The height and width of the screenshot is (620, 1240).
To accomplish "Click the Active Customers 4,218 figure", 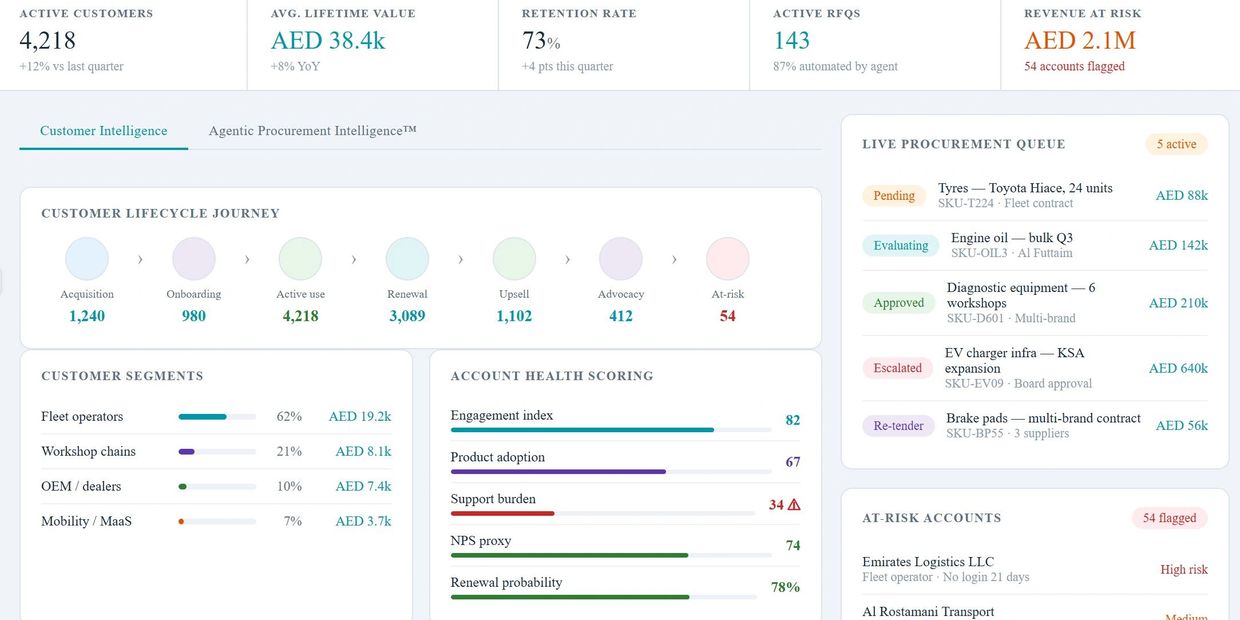I will (48, 41).
